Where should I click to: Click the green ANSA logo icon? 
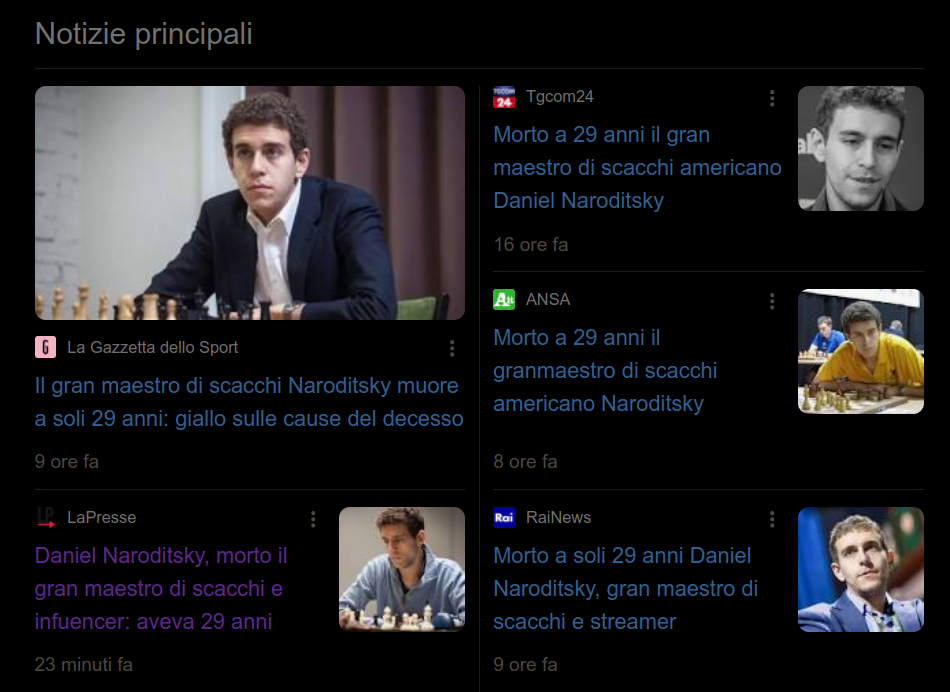tap(504, 299)
